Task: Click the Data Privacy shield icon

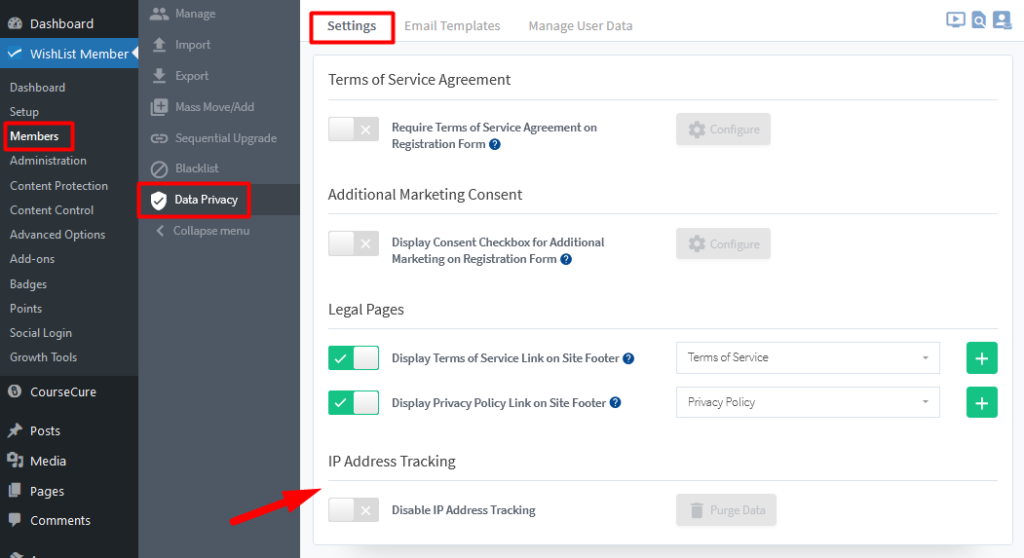Action: click(x=159, y=200)
